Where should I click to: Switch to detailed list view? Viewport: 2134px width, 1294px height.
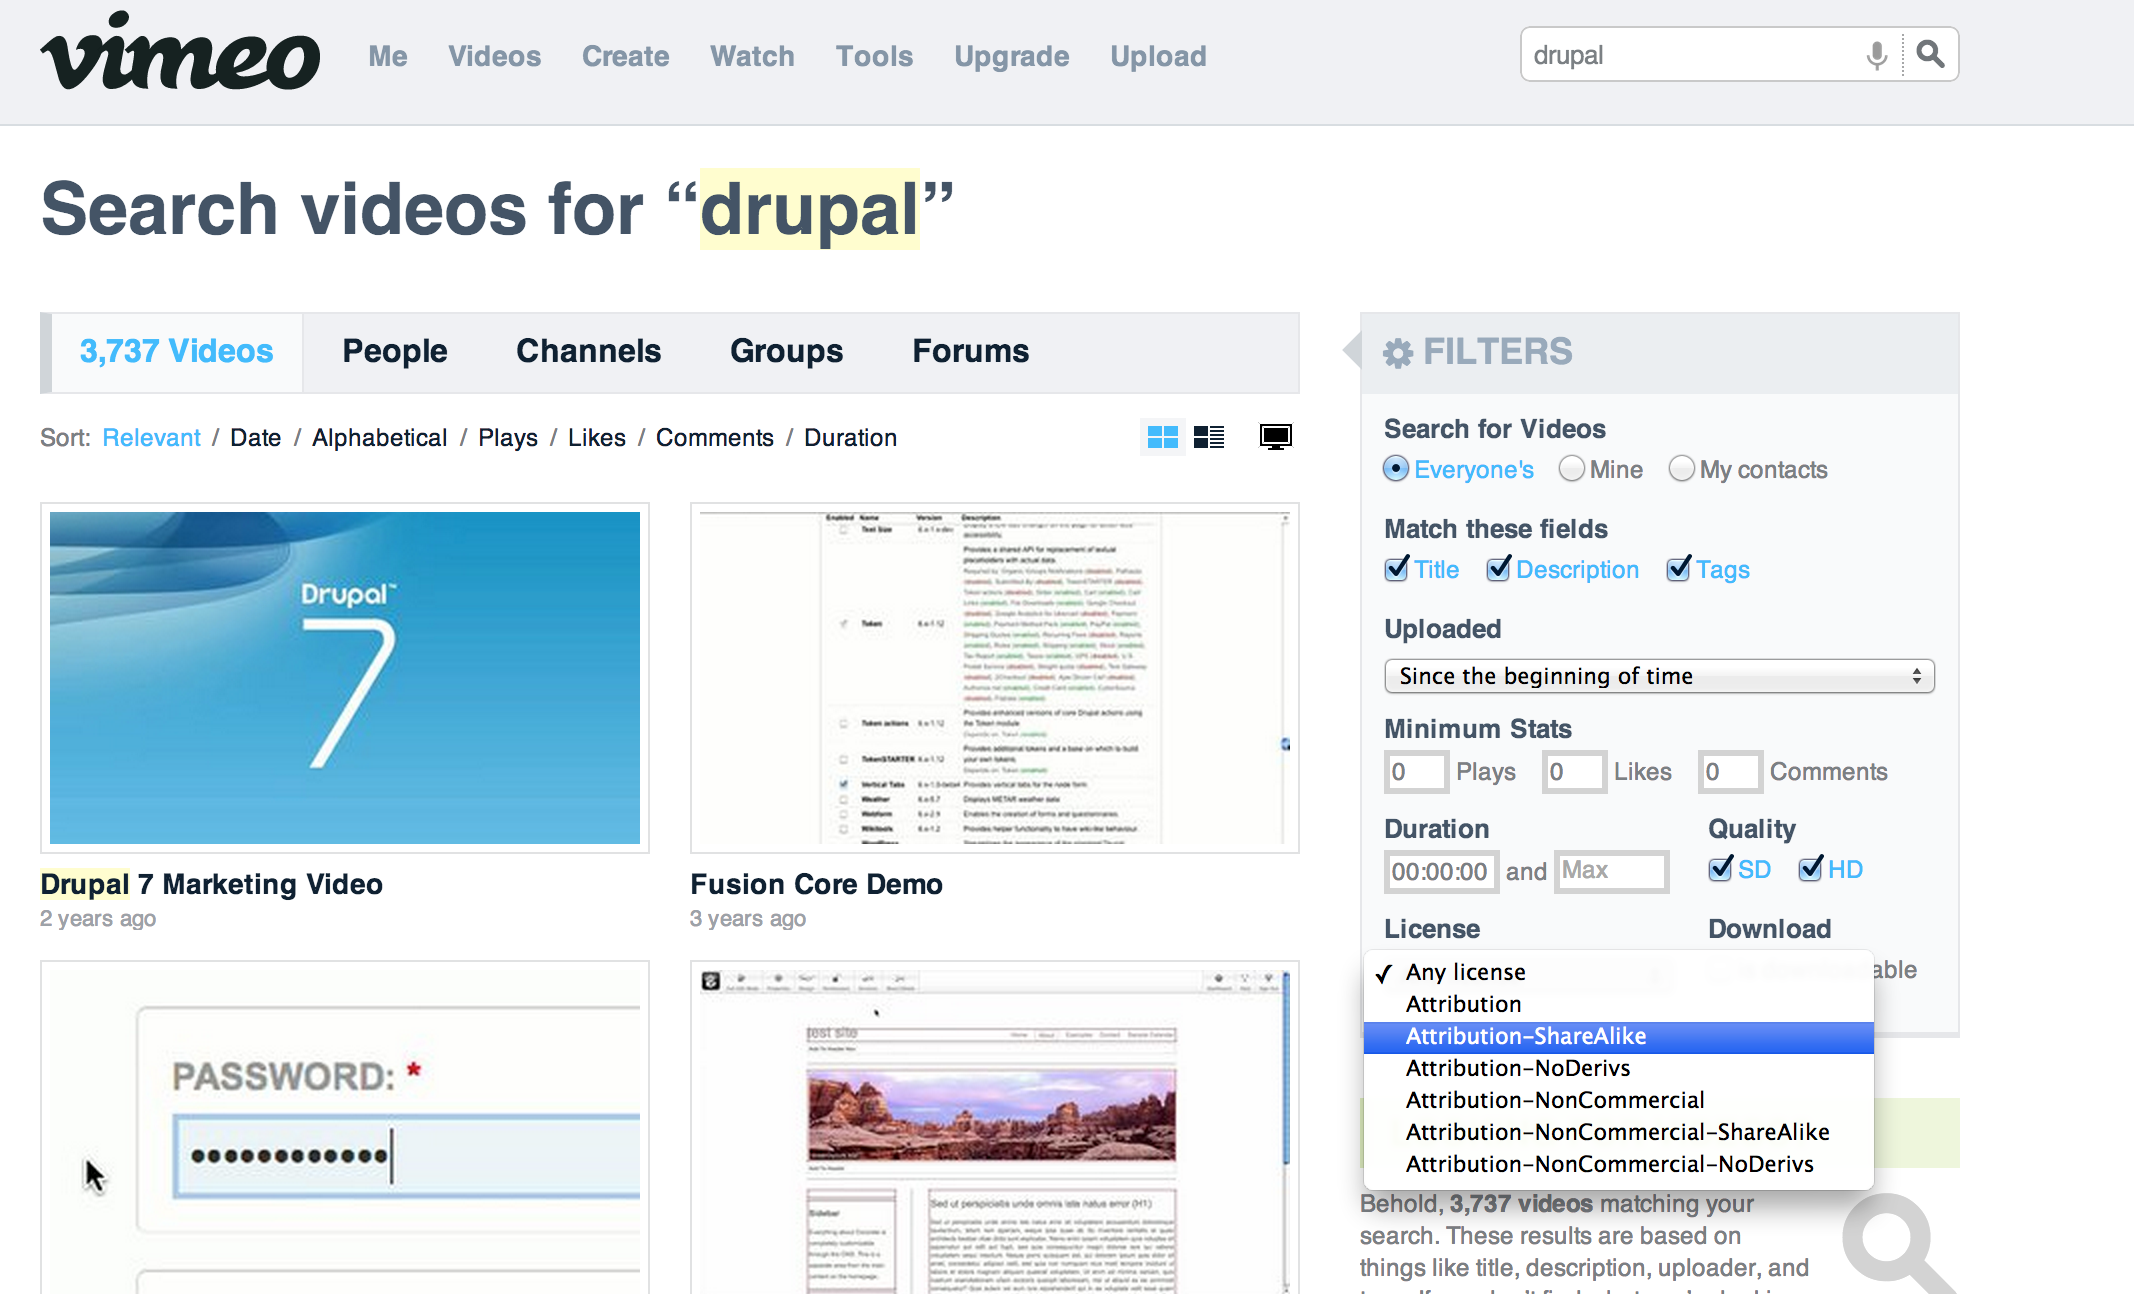click(x=1209, y=437)
